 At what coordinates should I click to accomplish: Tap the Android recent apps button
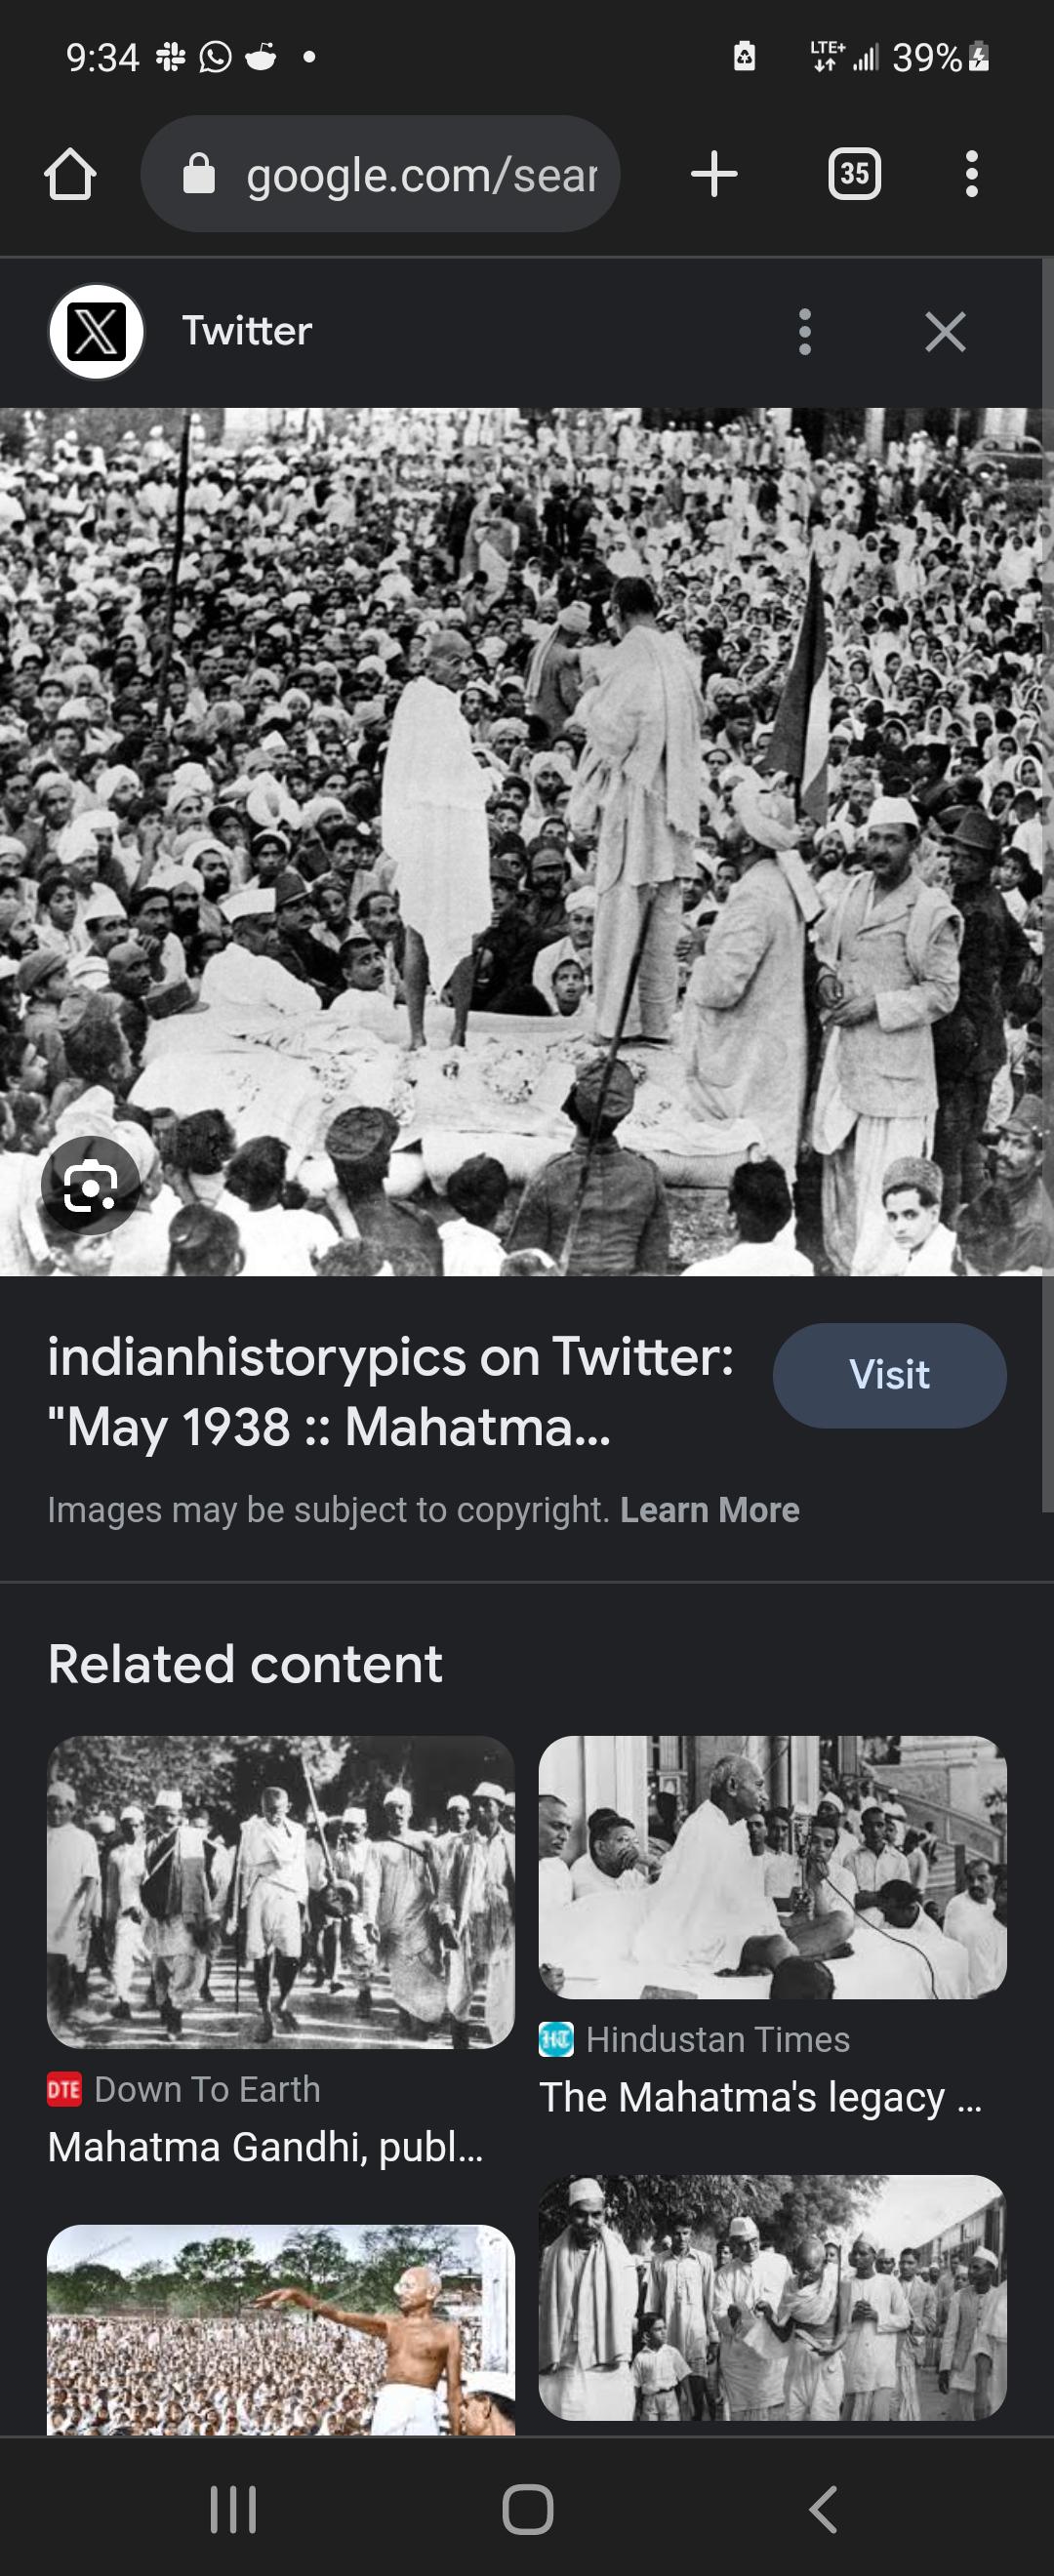[233, 2510]
